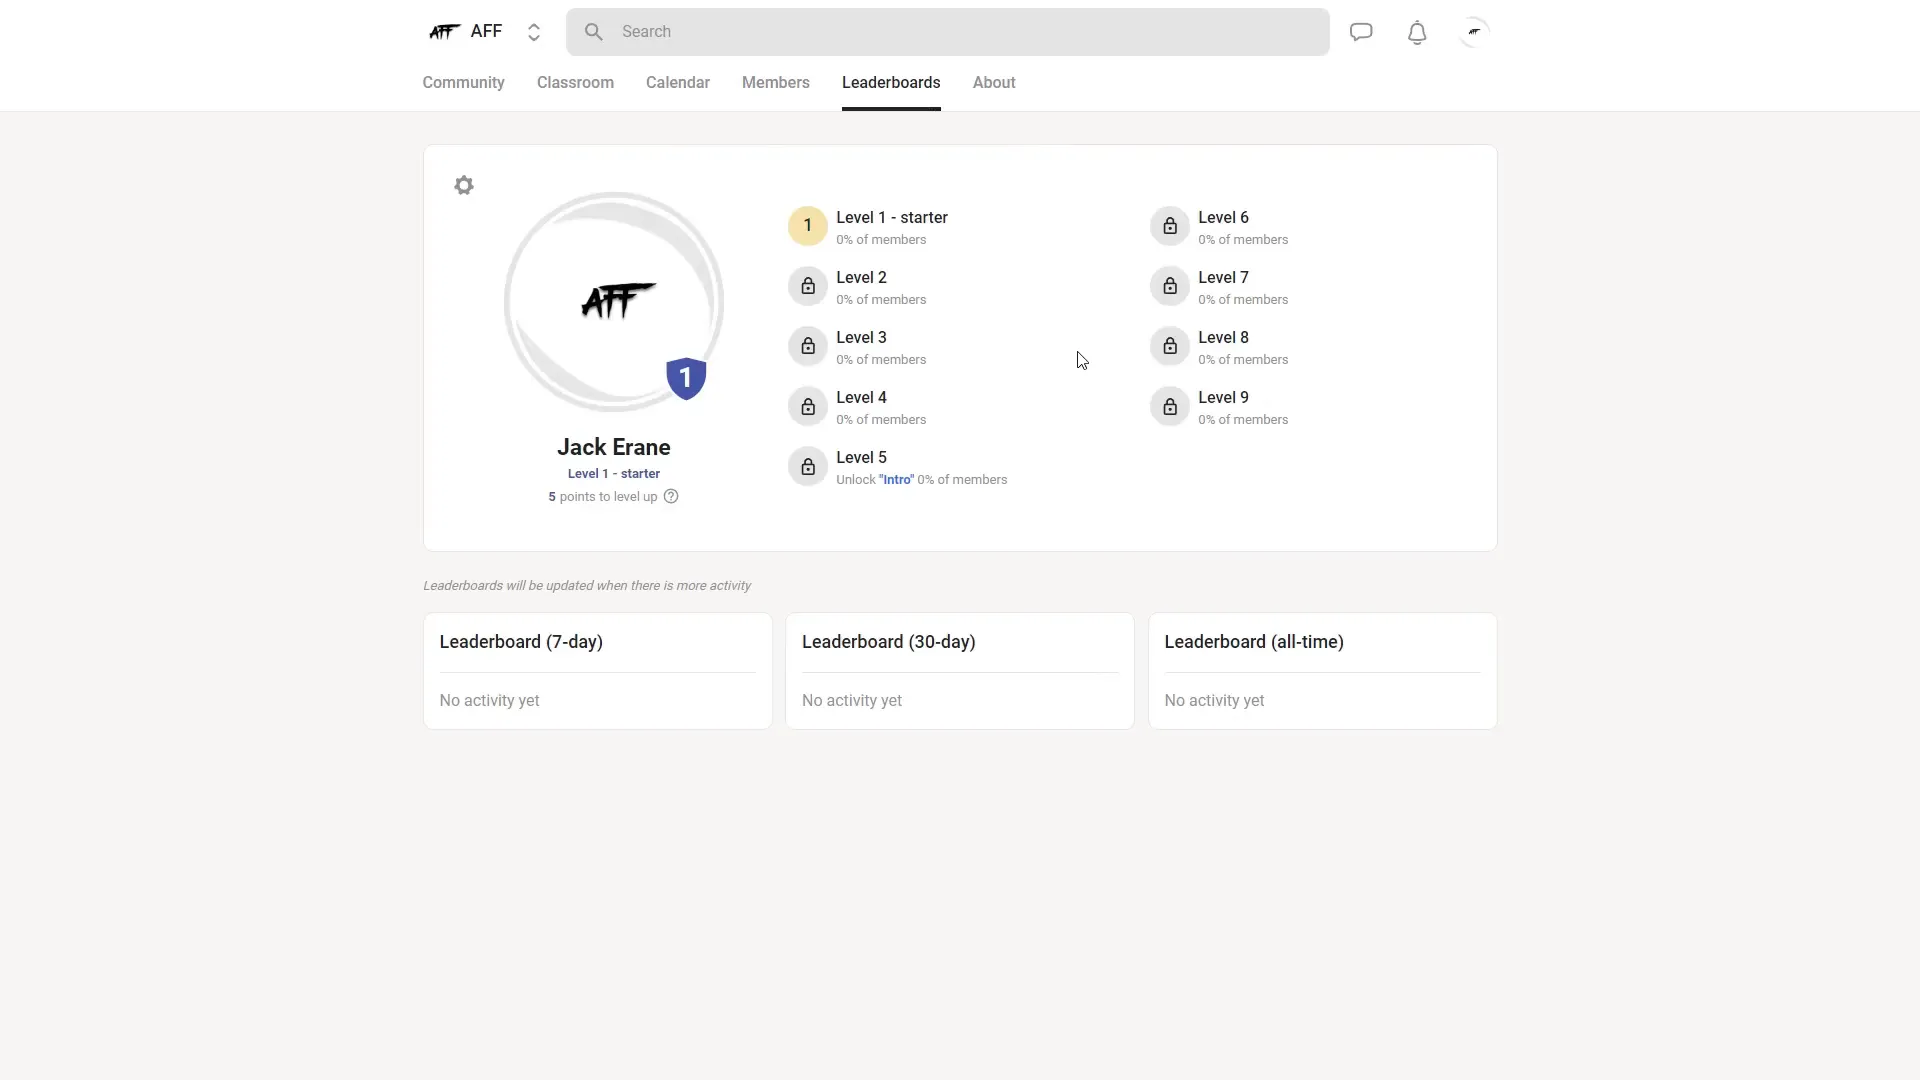The height and width of the screenshot is (1080, 1920).
Task: Click the Level 5 lock icon
Action: point(807,466)
